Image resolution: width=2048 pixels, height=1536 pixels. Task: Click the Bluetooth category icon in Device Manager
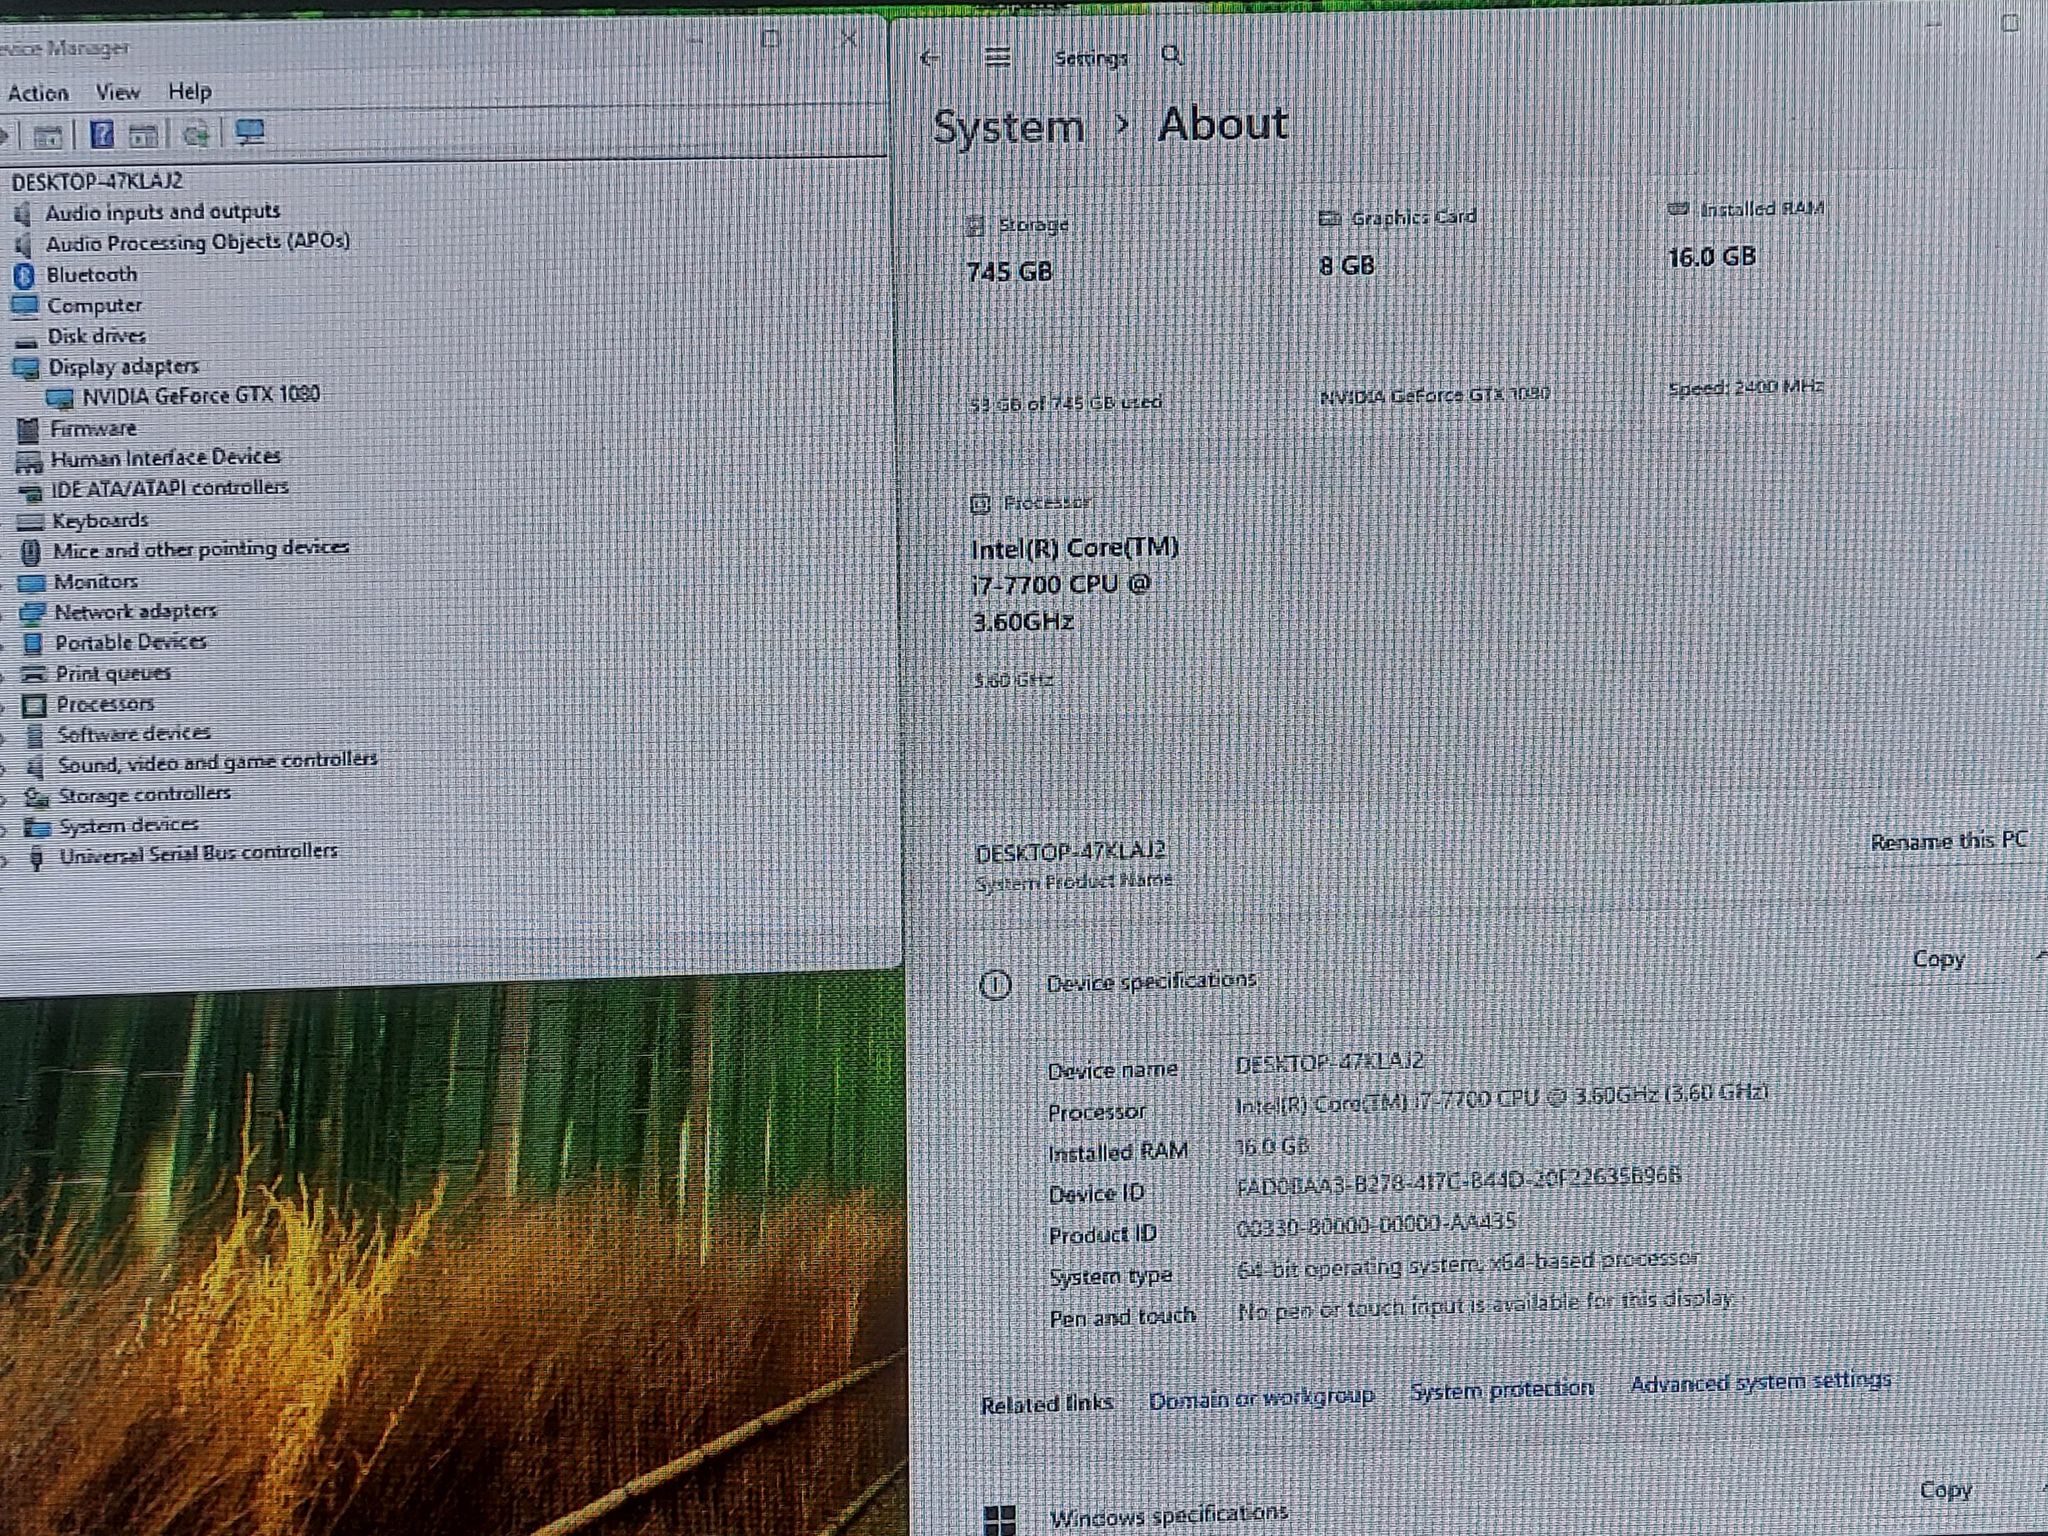(x=24, y=275)
